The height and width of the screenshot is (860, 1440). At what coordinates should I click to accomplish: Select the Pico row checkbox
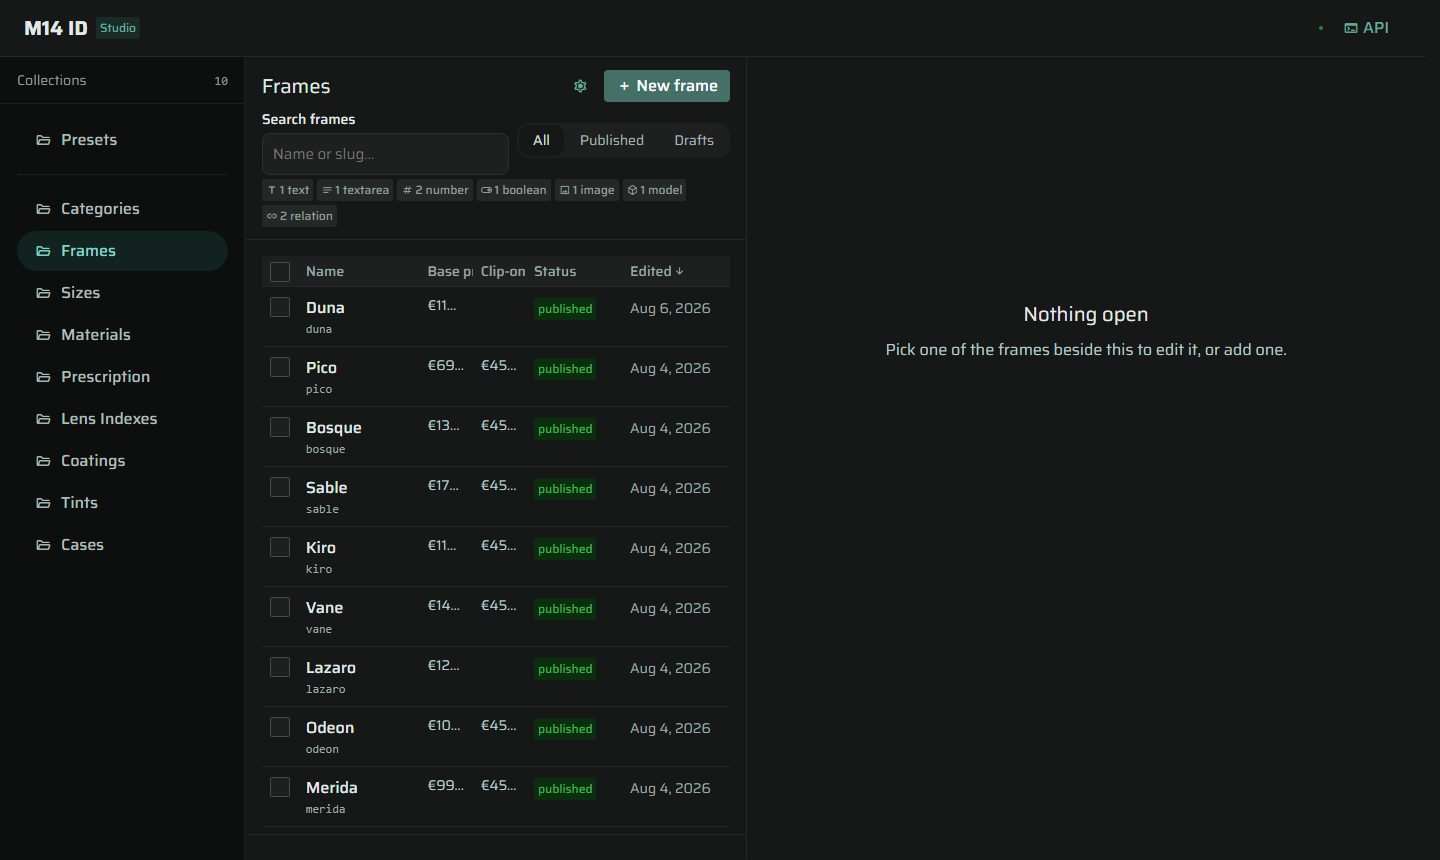(280, 367)
